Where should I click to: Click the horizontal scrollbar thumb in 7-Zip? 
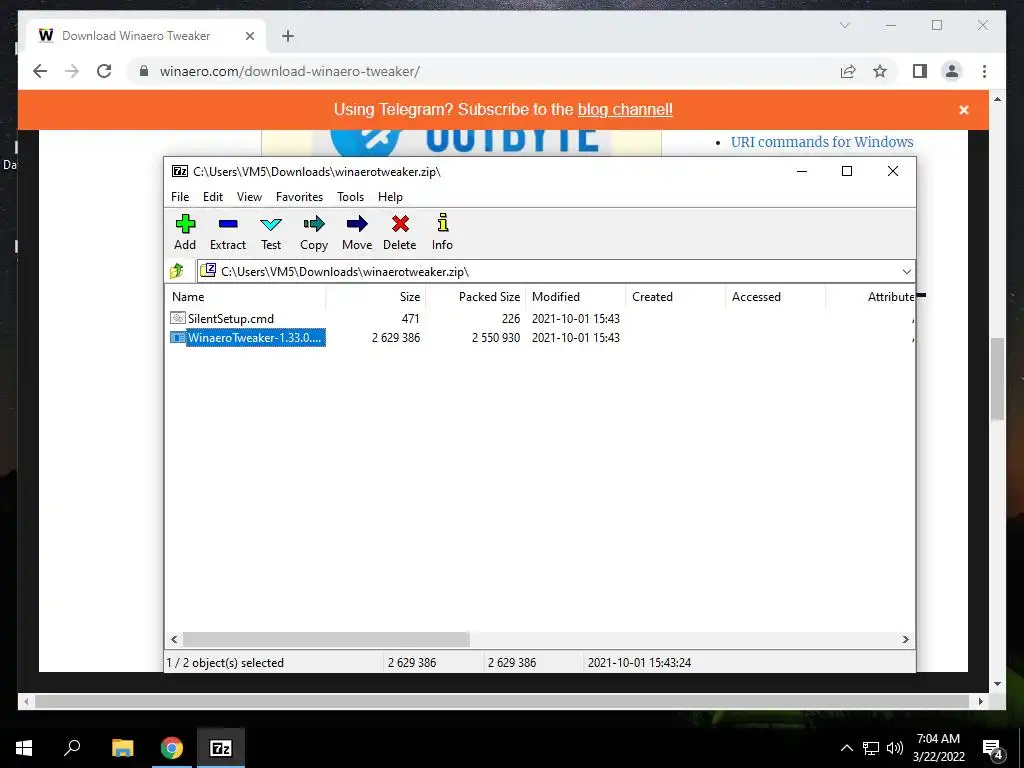pyautogui.click(x=326, y=639)
